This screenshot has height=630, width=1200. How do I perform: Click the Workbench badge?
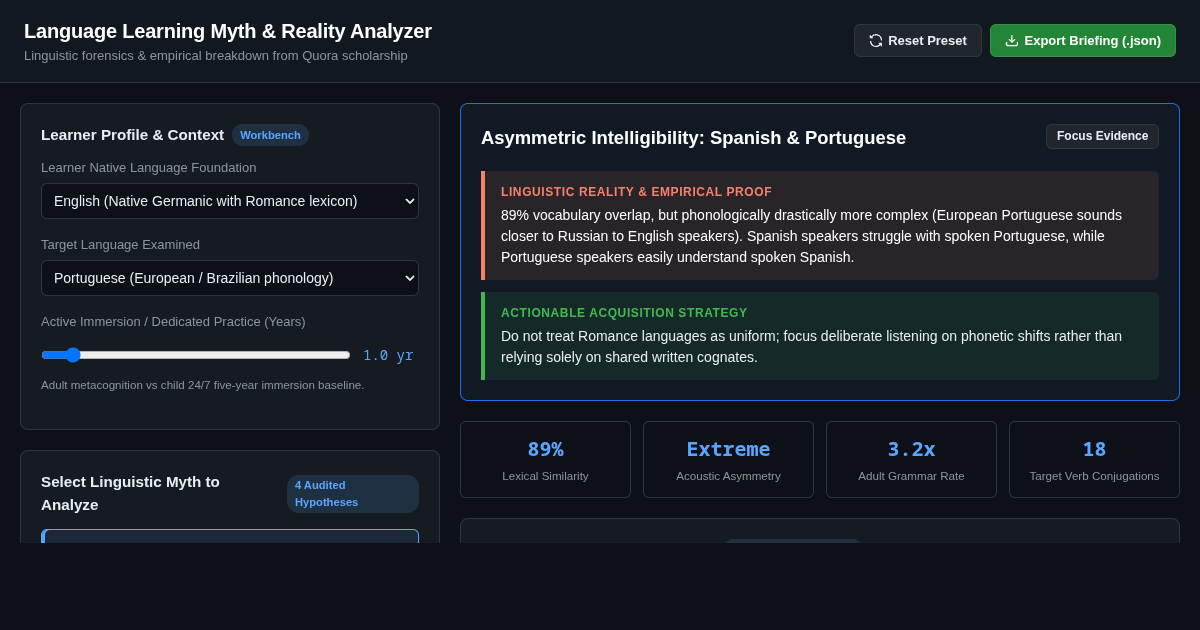click(270, 135)
